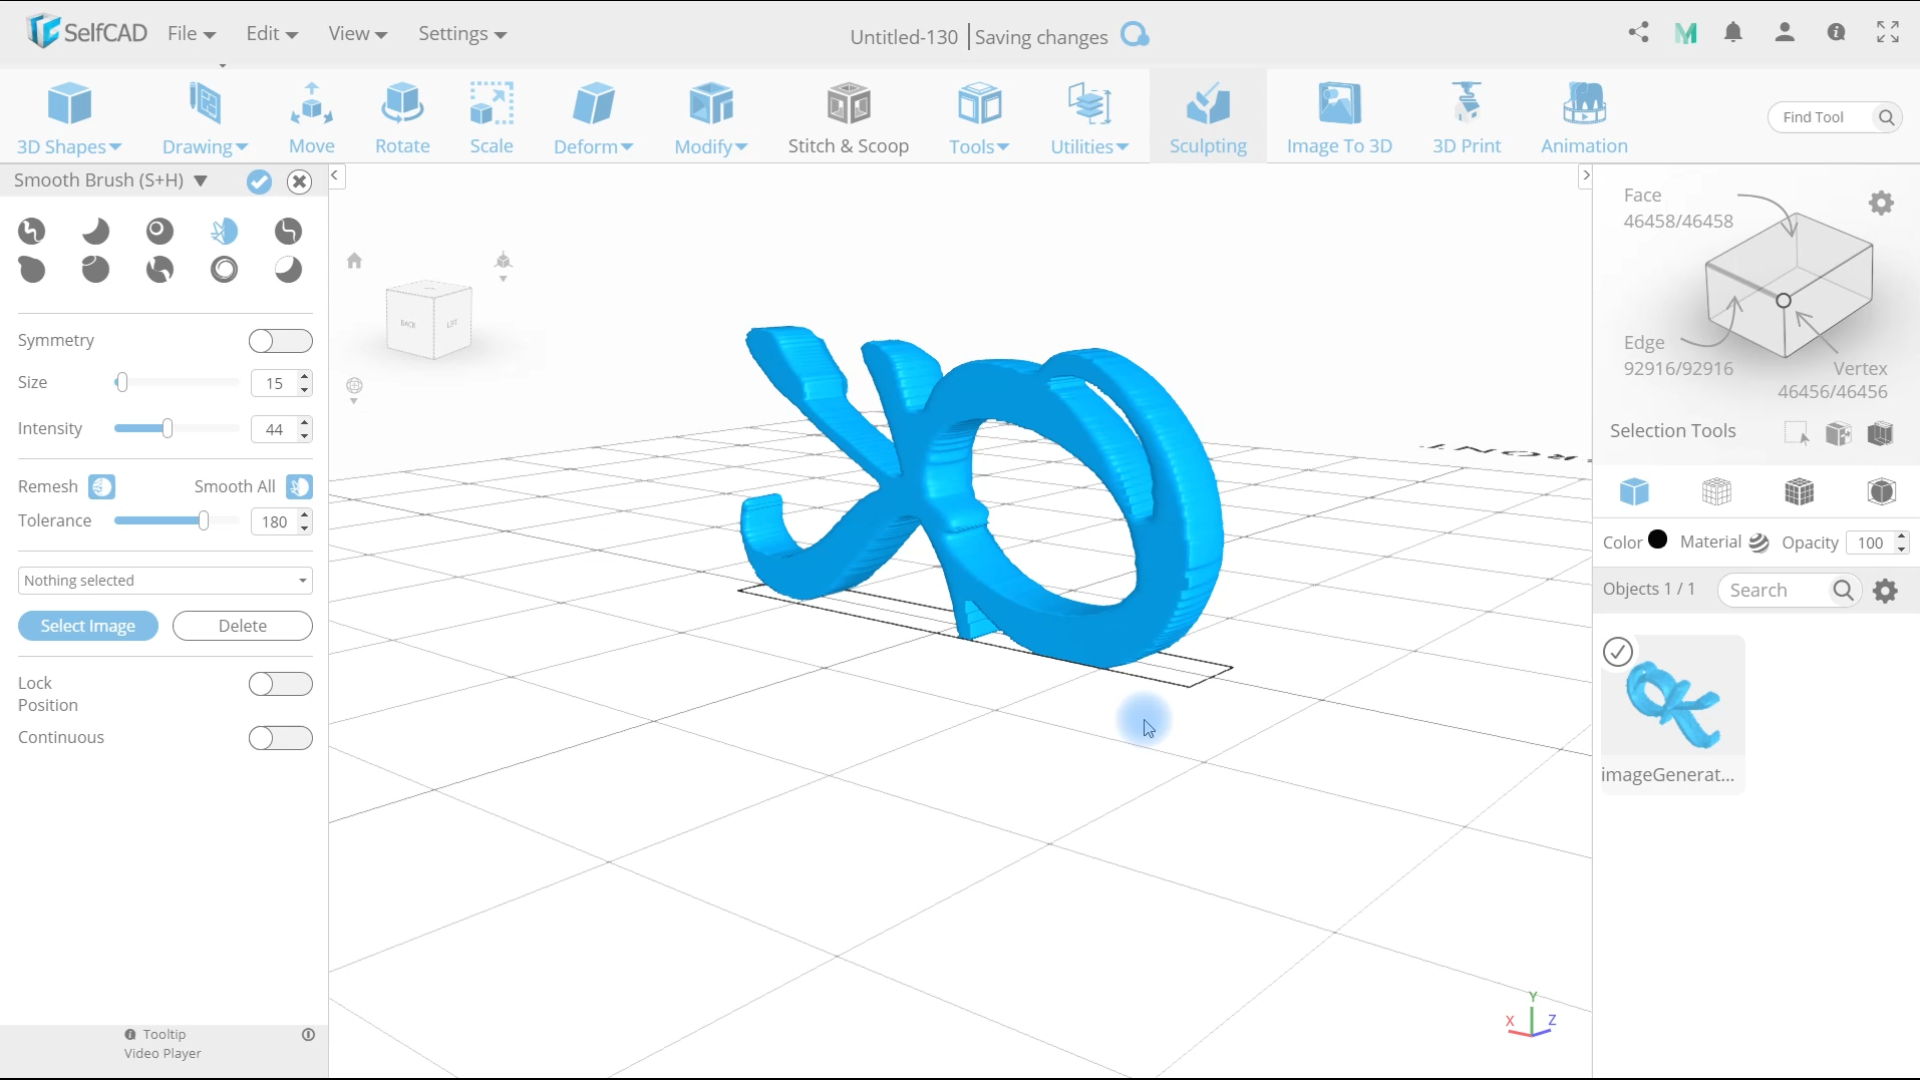
Task: Open the 3D Print tool
Action: (1467, 117)
